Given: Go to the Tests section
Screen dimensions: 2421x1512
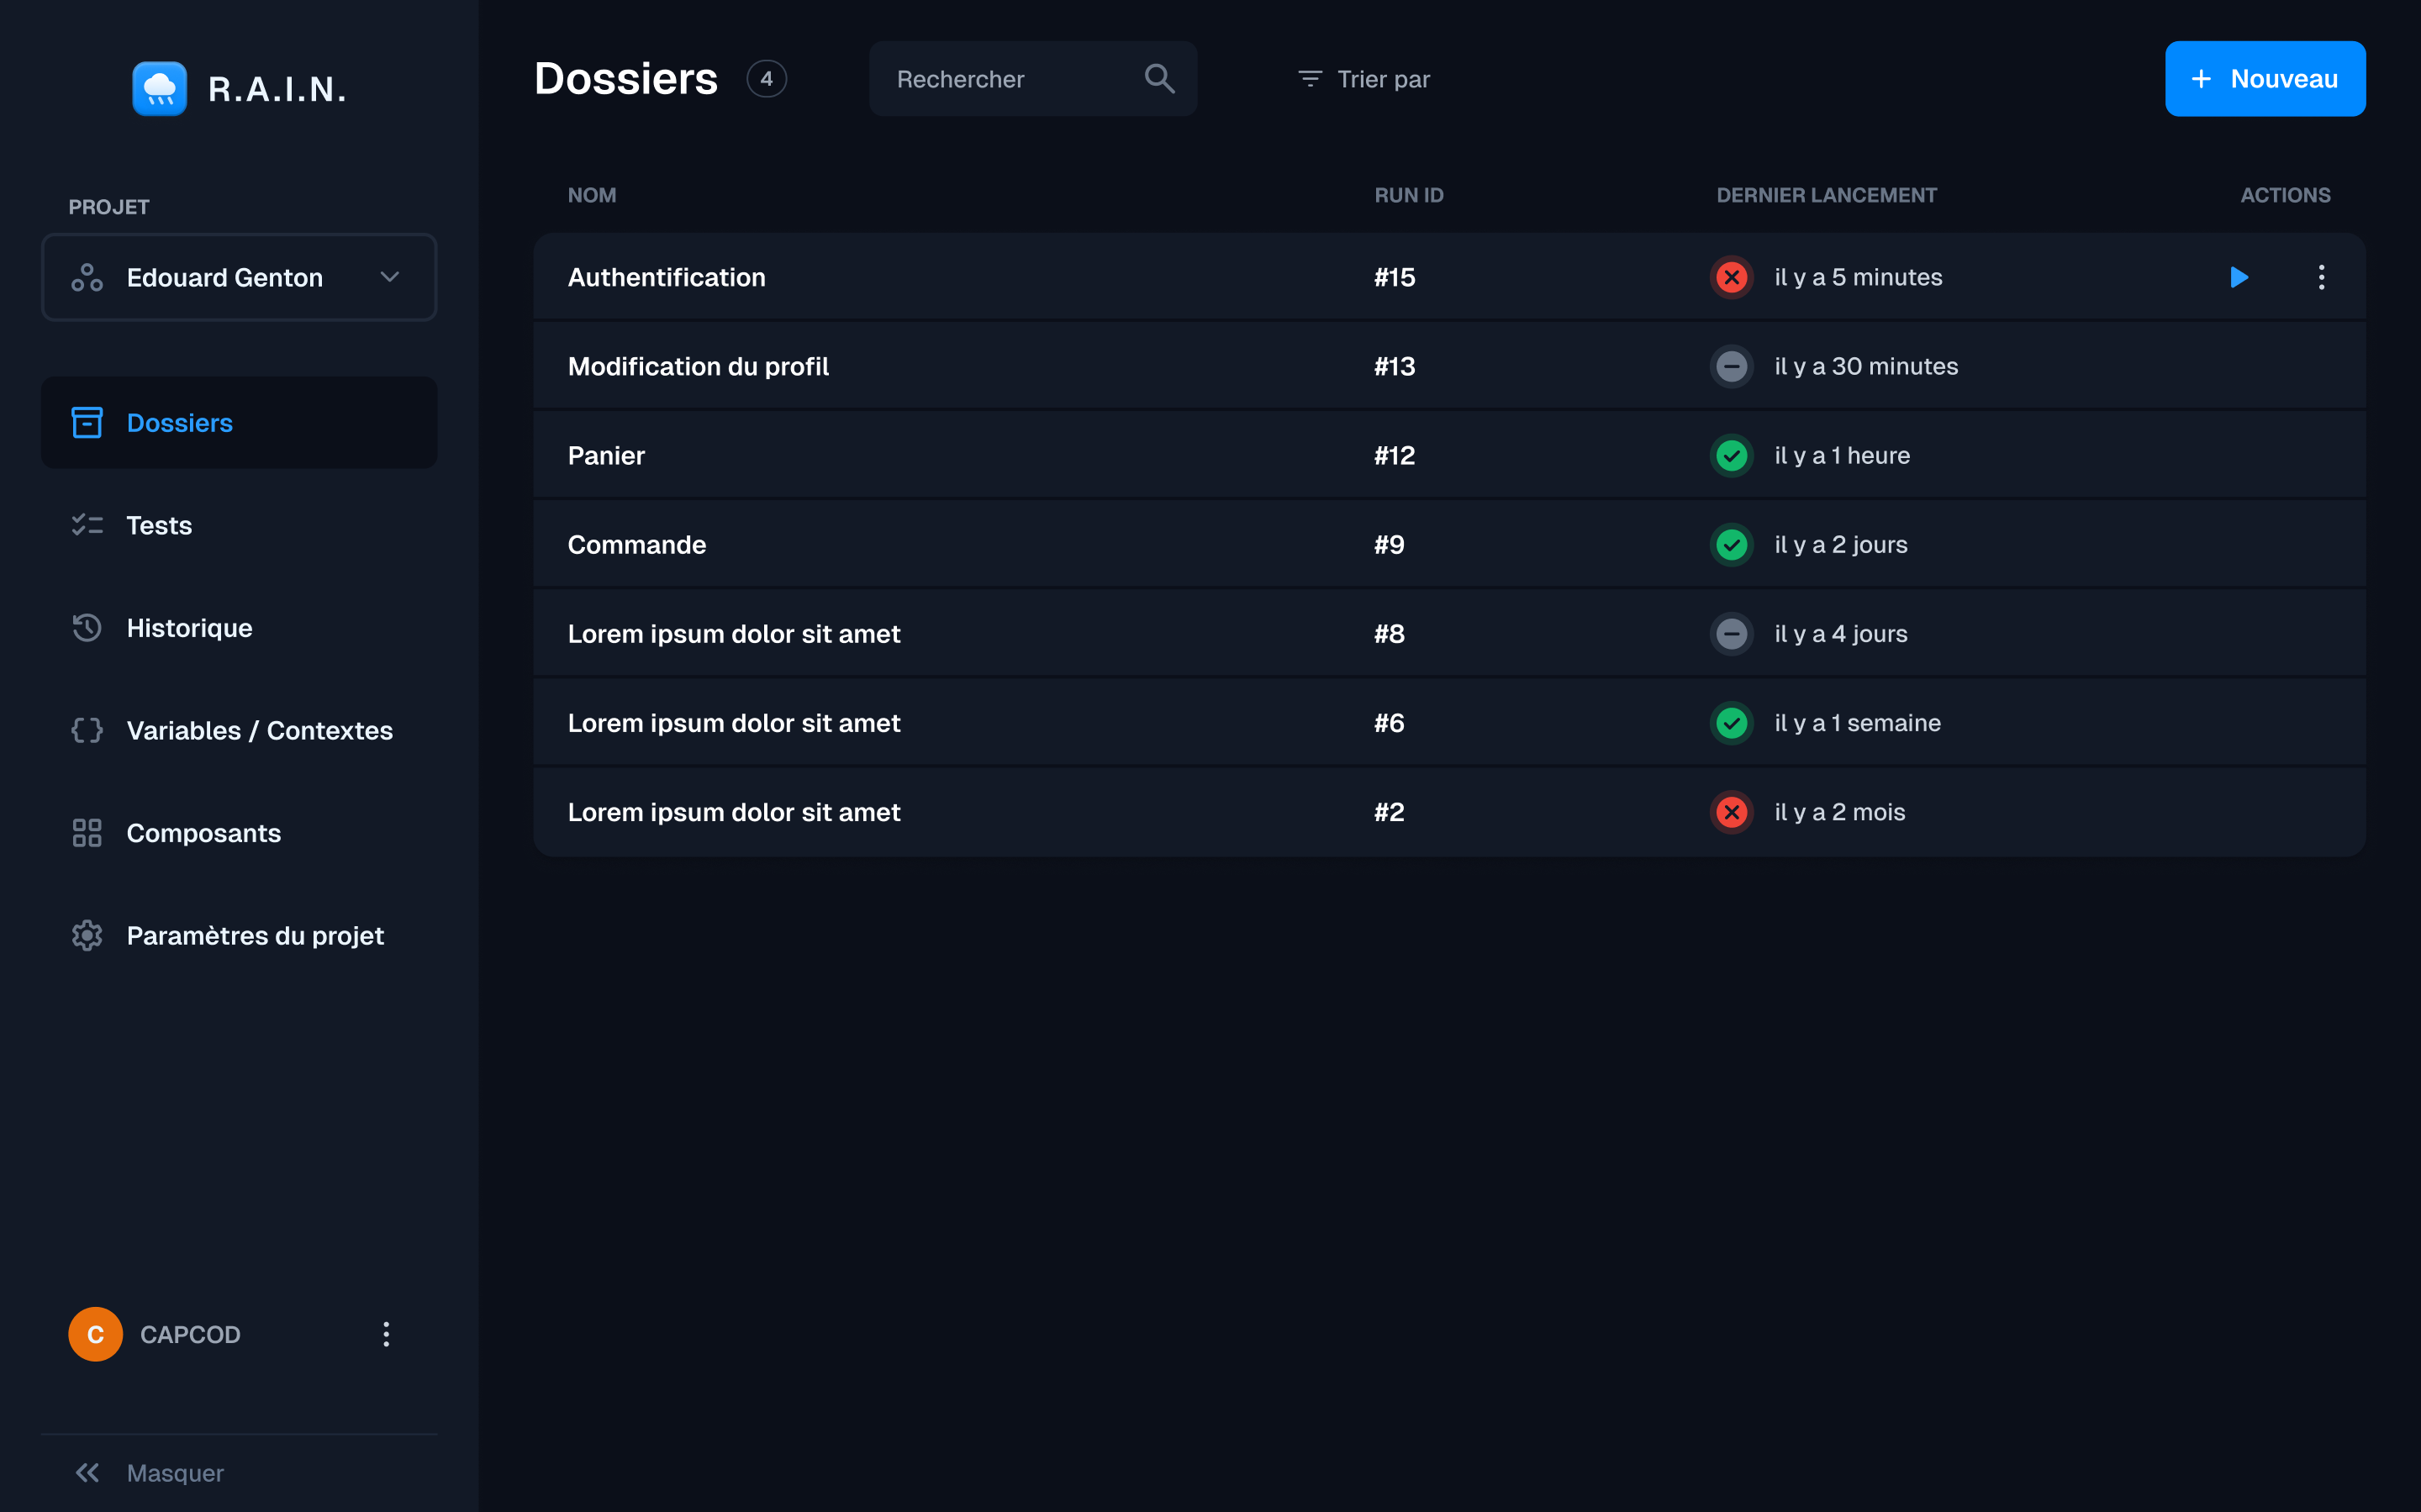Looking at the screenshot, I should click(239, 525).
